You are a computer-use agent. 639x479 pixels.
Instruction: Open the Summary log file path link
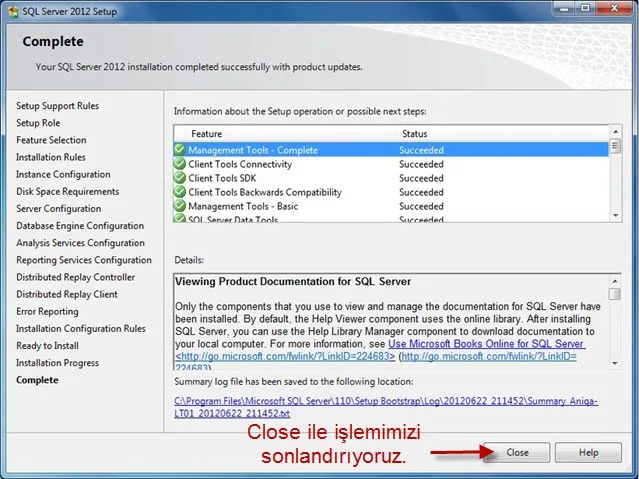click(386, 407)
